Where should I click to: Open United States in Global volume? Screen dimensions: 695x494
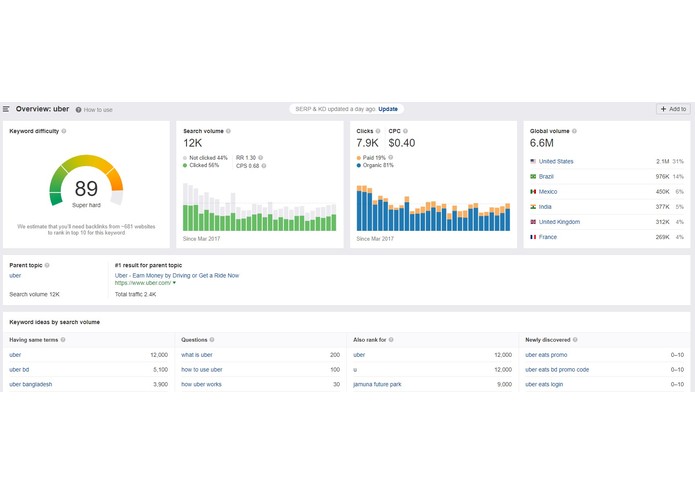556,161
